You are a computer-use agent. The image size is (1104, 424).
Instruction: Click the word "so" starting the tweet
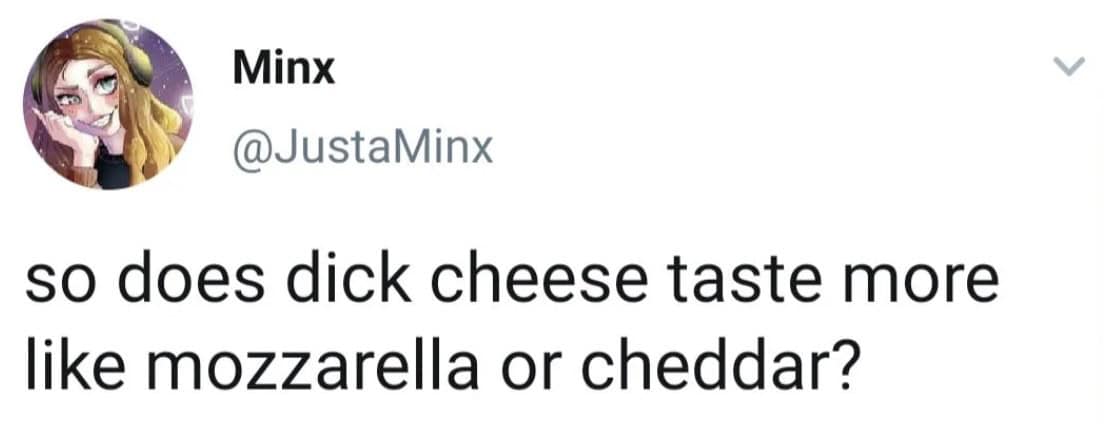pos(56,283)
